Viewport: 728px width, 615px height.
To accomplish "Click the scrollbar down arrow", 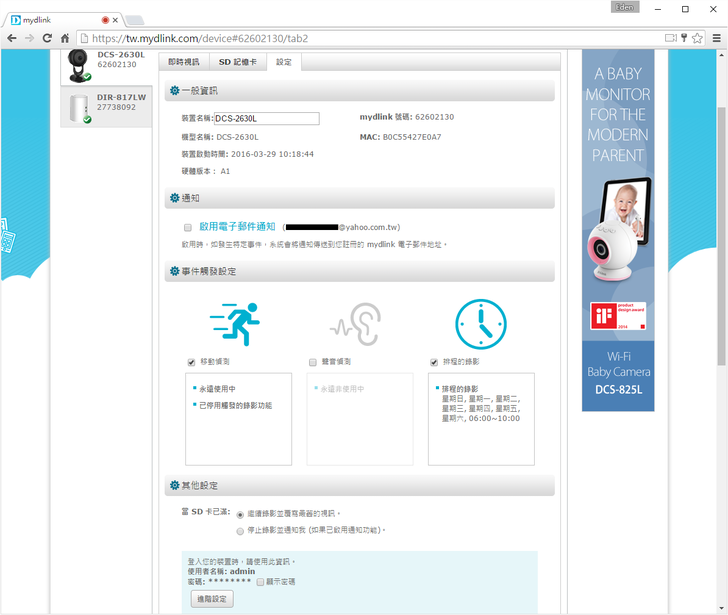I will point(721,608).
